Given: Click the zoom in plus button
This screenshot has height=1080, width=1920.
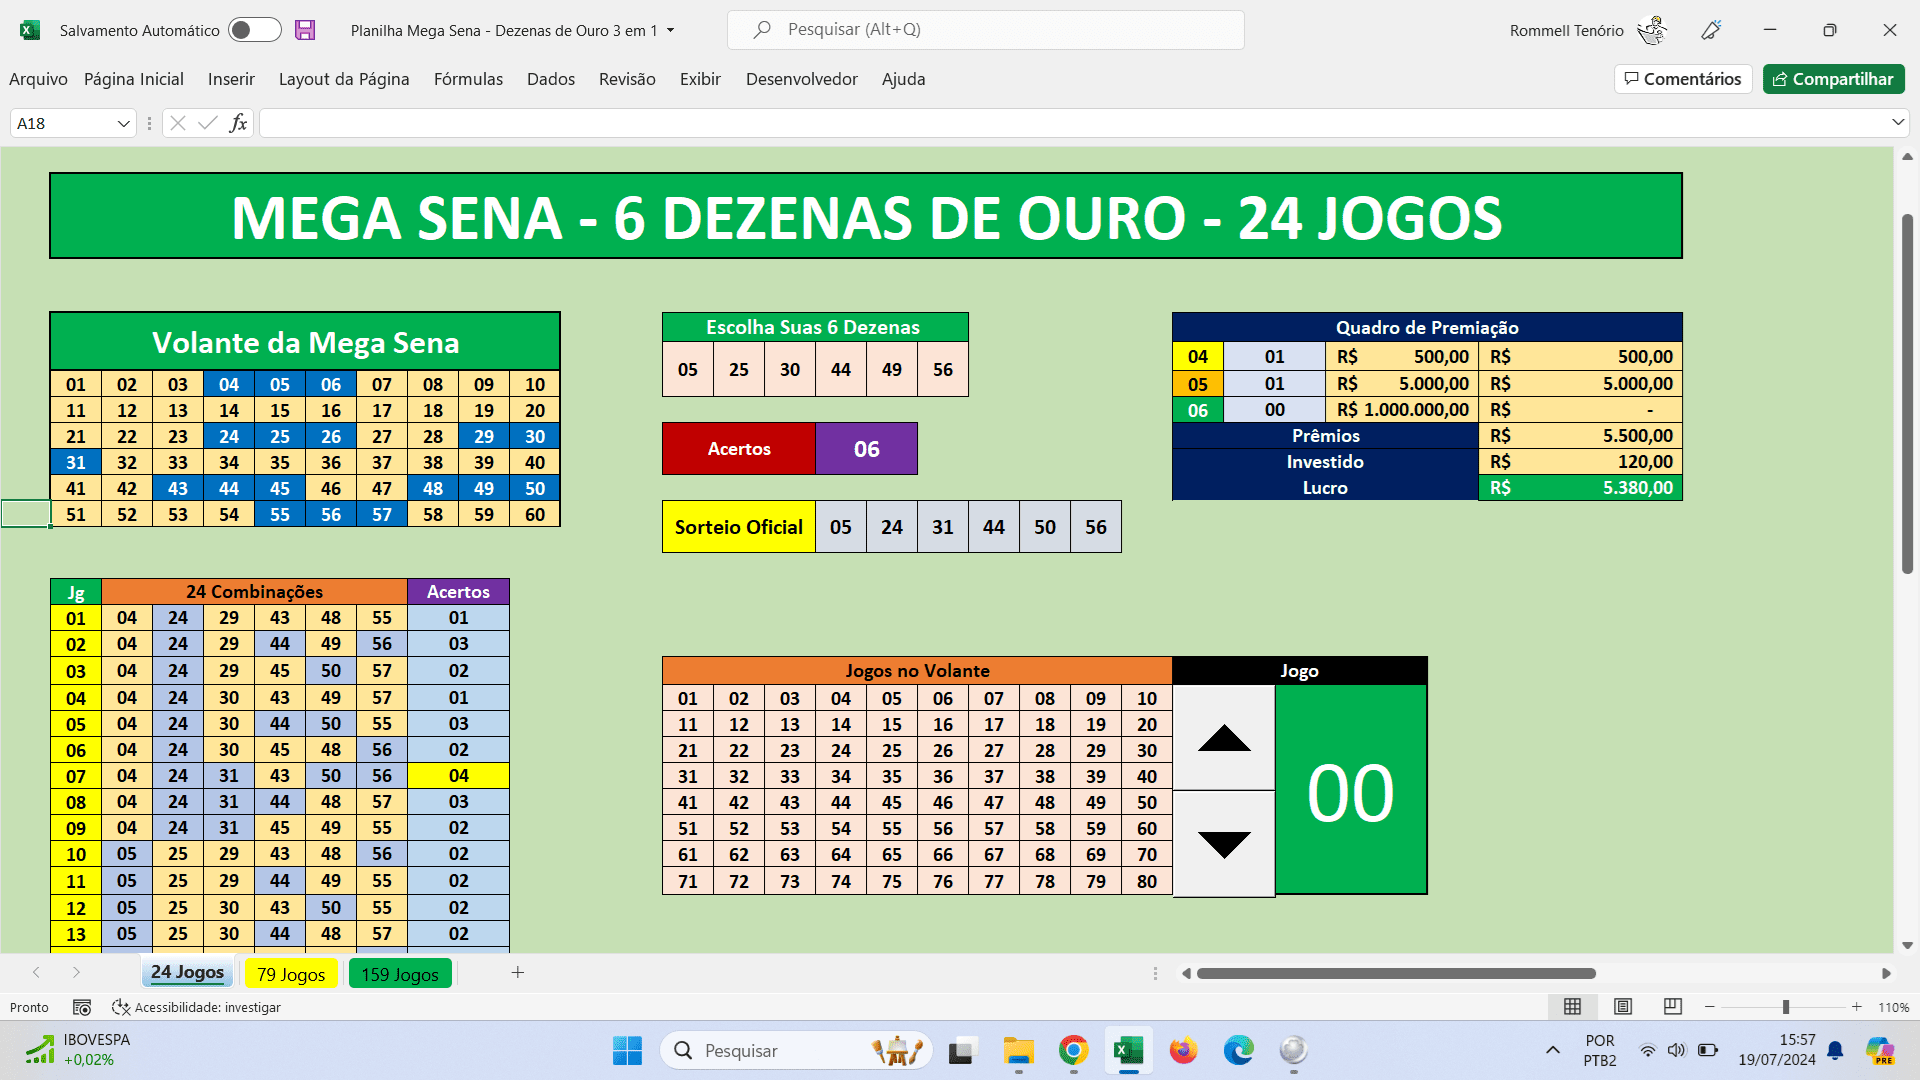Looking at the screenshot, I should pyautogui.click(x=1857, y=1007).
